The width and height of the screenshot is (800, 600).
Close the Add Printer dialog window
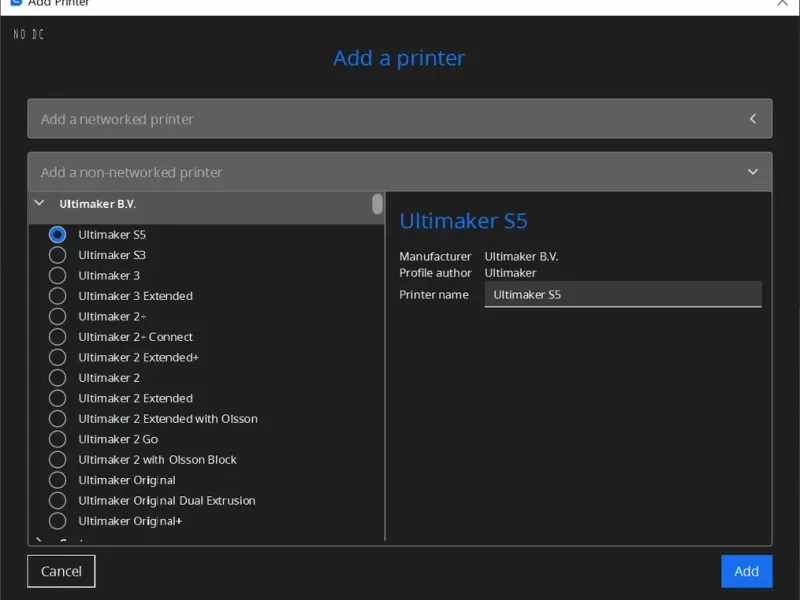pyautogui.click(x=782, y=3)
